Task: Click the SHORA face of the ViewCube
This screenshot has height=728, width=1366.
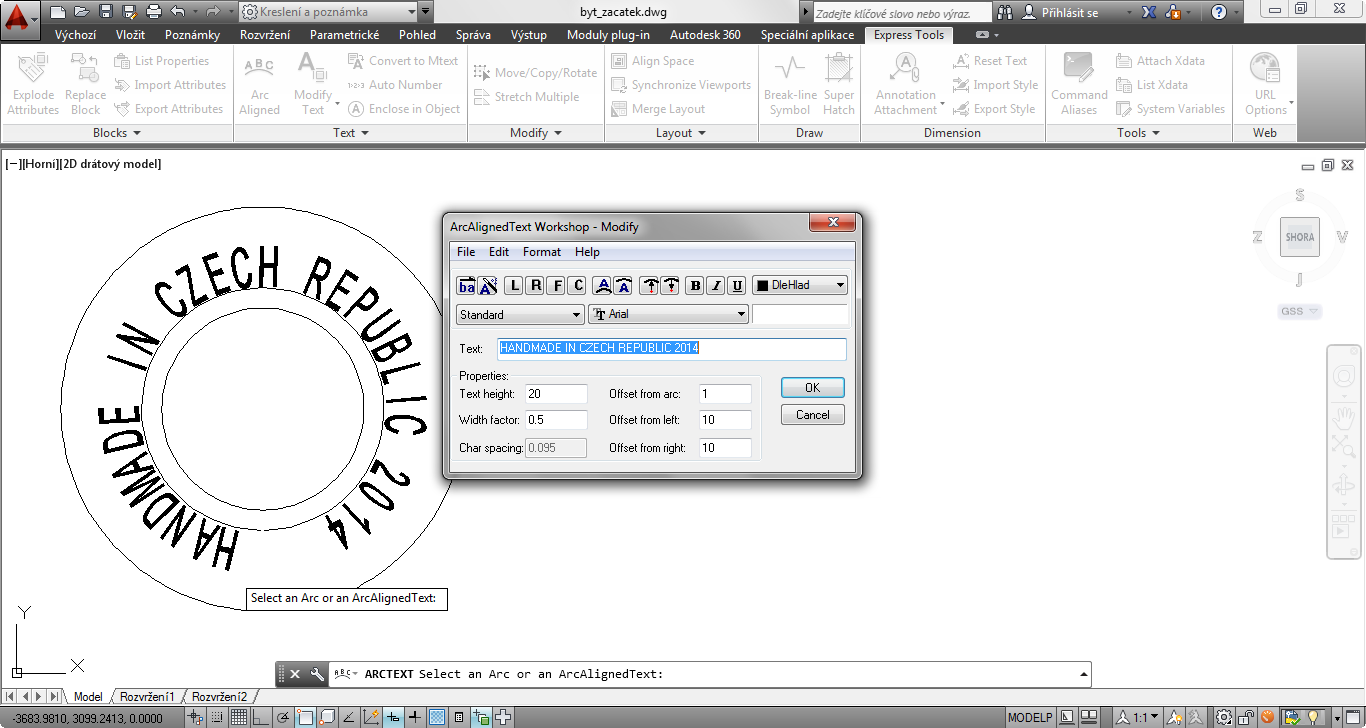Action: pos(1300,237)
